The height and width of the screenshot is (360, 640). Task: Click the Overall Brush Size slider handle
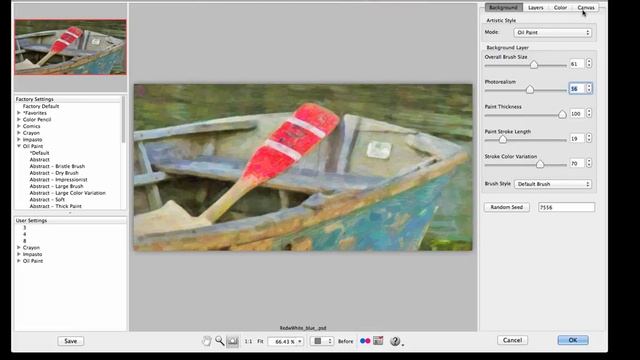[x=533, y=64]
